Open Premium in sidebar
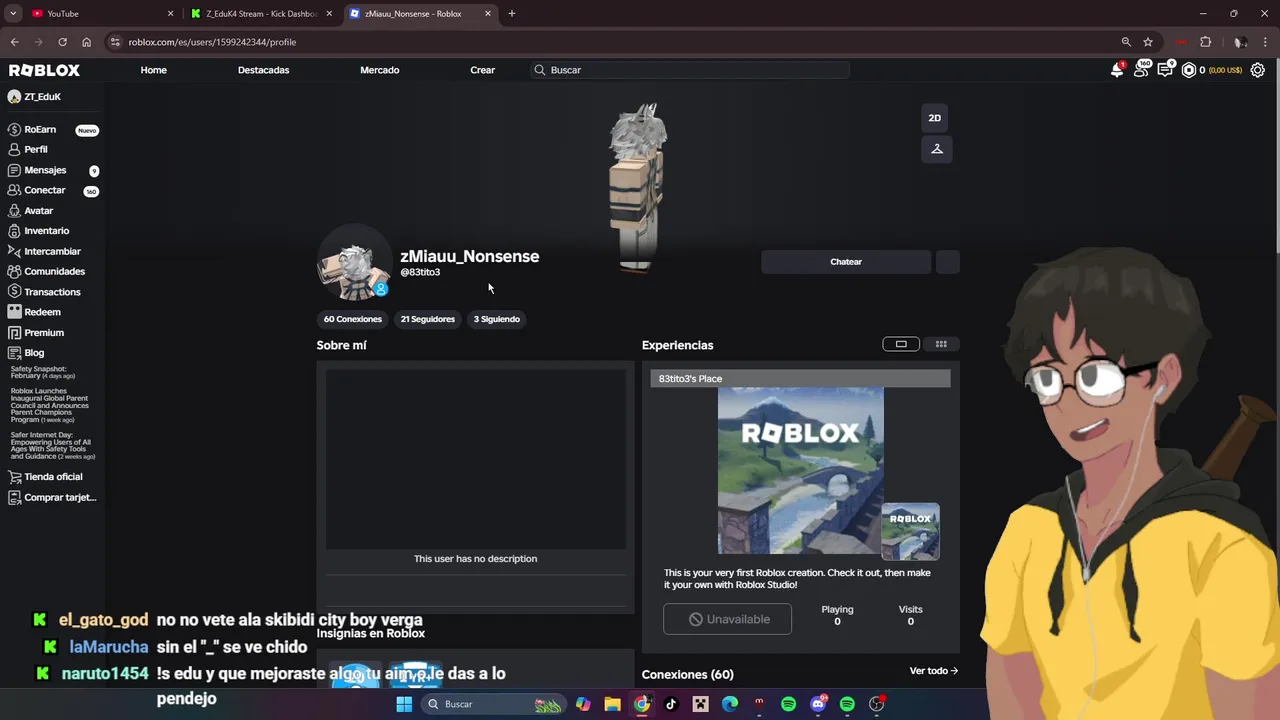 [44, 332]
